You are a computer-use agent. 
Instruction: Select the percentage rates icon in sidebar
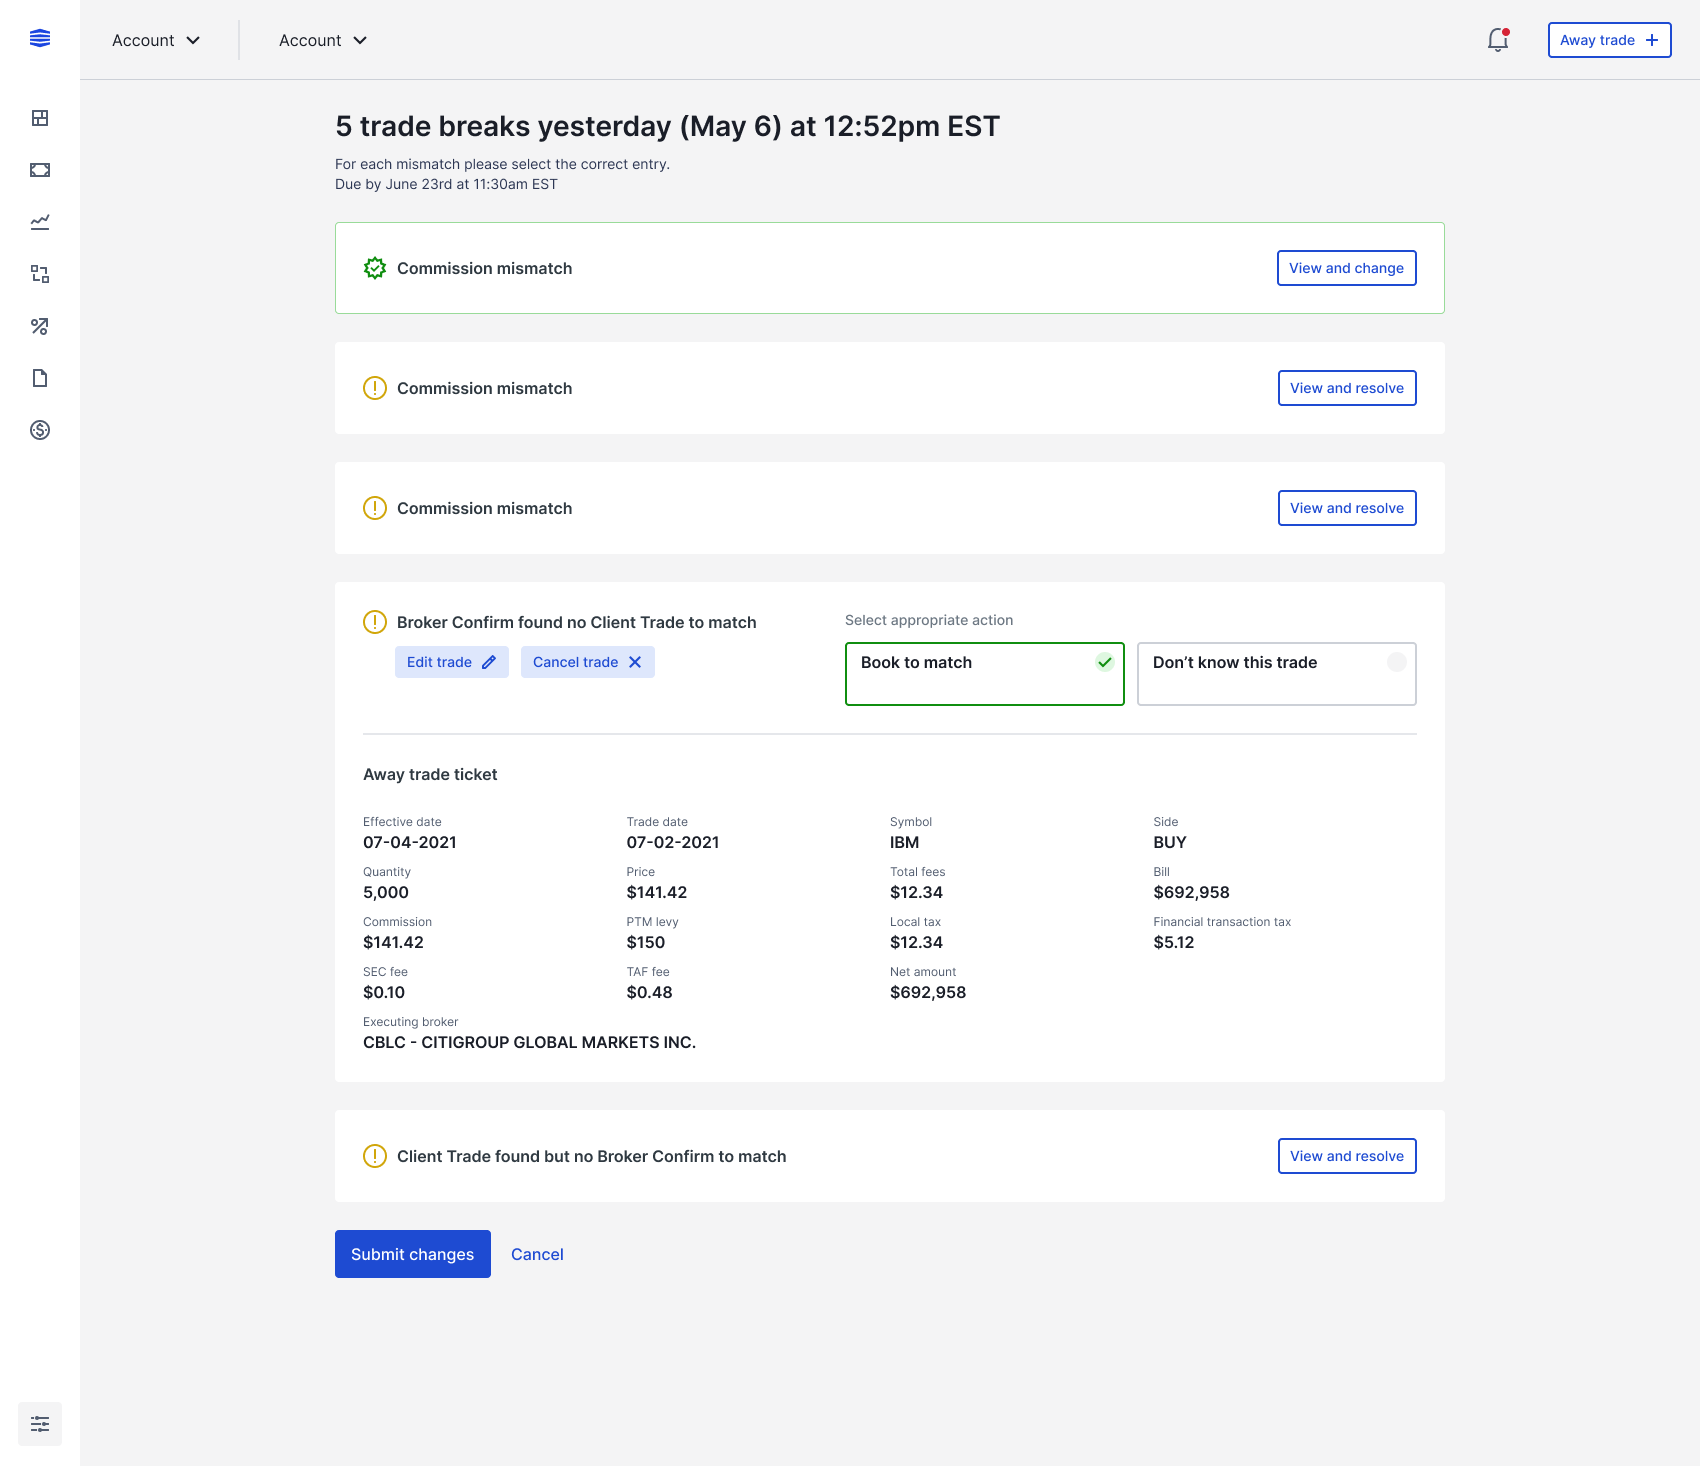pos(40,326)
